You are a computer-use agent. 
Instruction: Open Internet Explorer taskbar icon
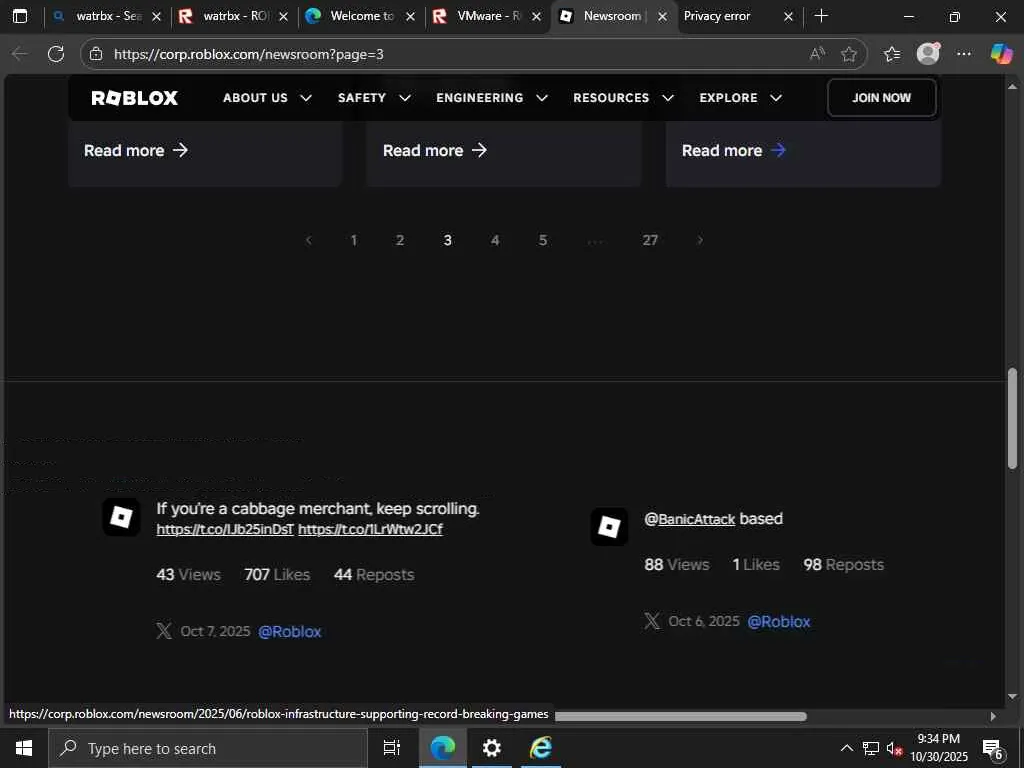[541, 748]
